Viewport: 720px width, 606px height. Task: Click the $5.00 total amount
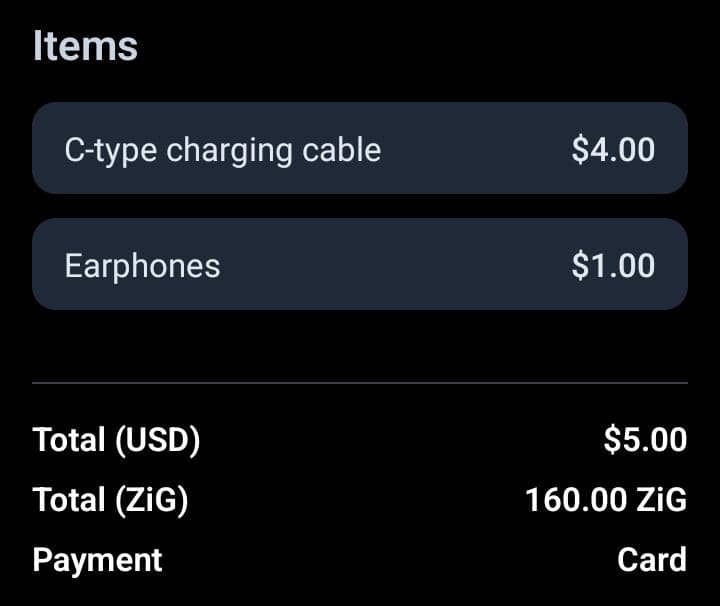point(645,440)
